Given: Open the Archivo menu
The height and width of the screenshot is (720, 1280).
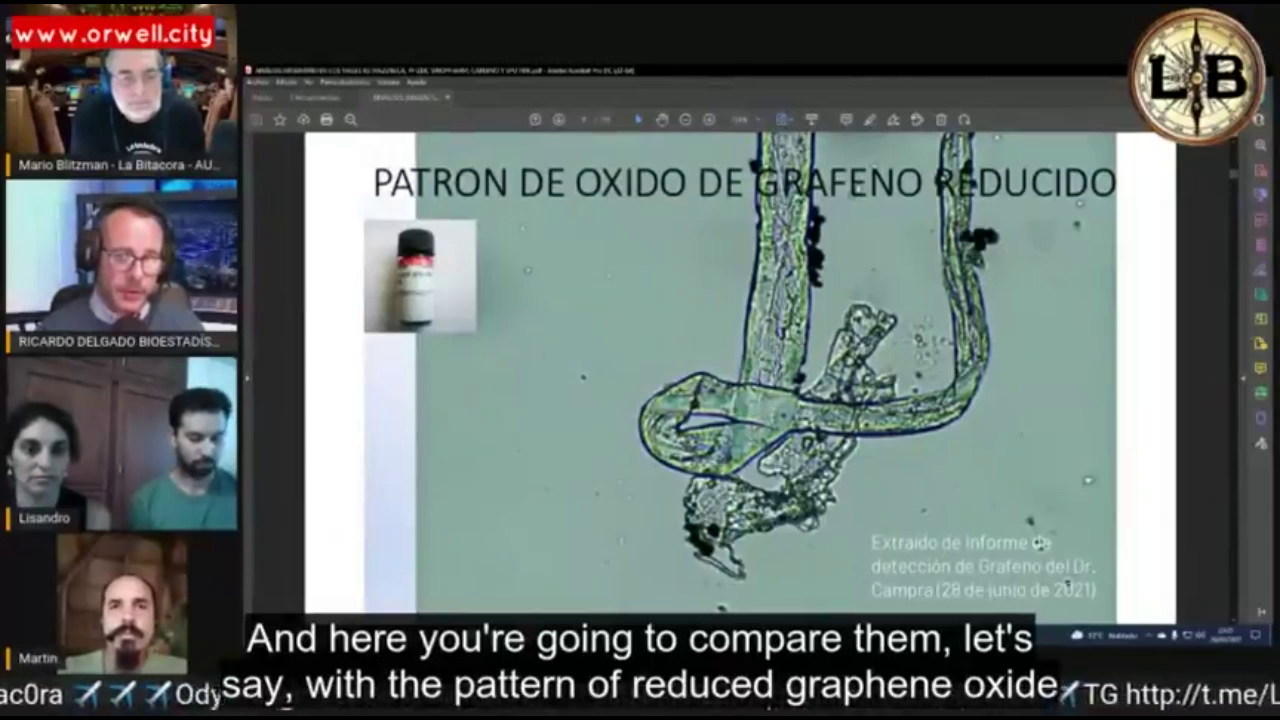Looking at the screenshot, I should pos(259,82).
